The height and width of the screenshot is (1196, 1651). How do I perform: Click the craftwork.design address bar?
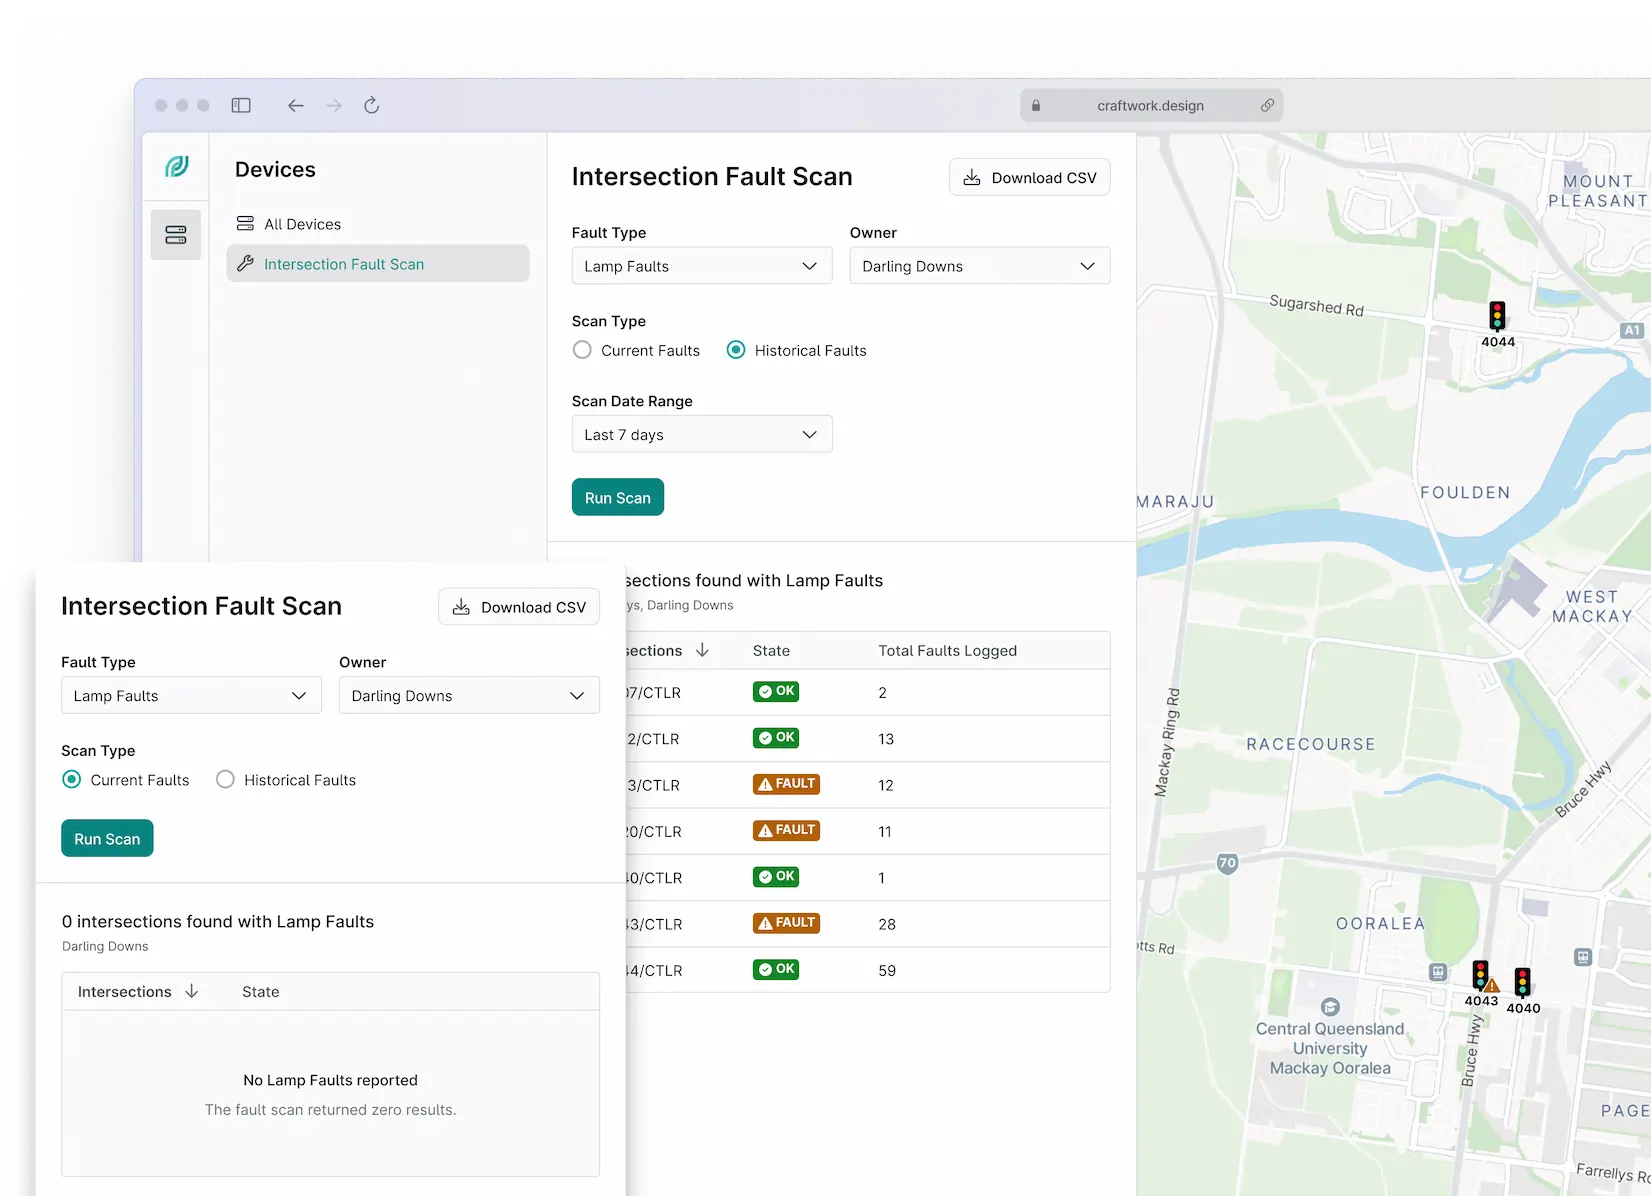[1151, 105]
